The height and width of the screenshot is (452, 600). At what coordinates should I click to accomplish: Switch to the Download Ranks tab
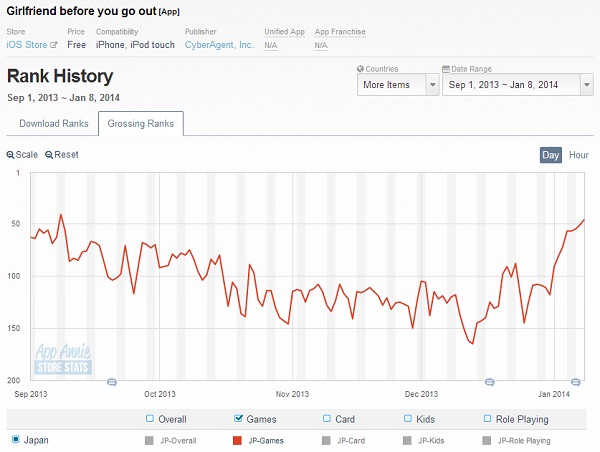pyautogui.click(x=55, y=124)
